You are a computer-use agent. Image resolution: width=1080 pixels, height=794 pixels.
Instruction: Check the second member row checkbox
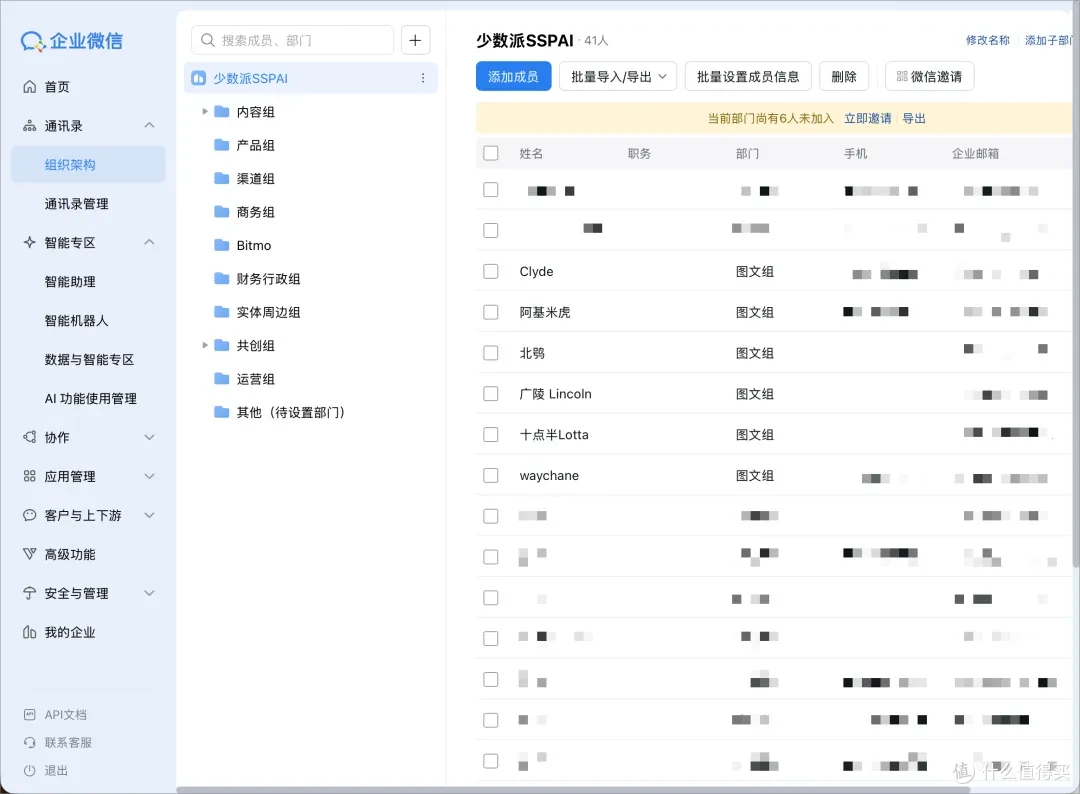point(490,230)
